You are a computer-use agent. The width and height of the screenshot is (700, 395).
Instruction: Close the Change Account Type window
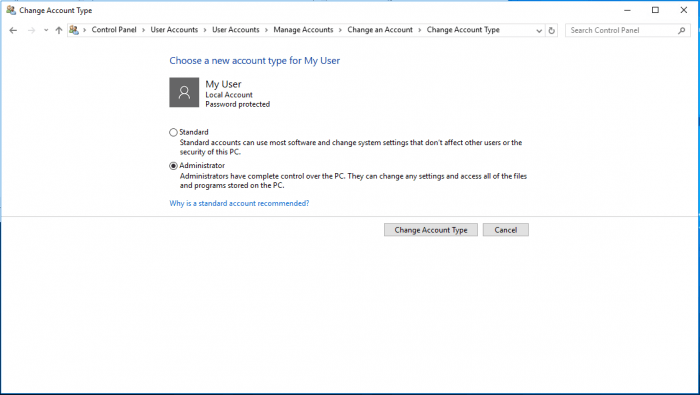coord(683,10)
